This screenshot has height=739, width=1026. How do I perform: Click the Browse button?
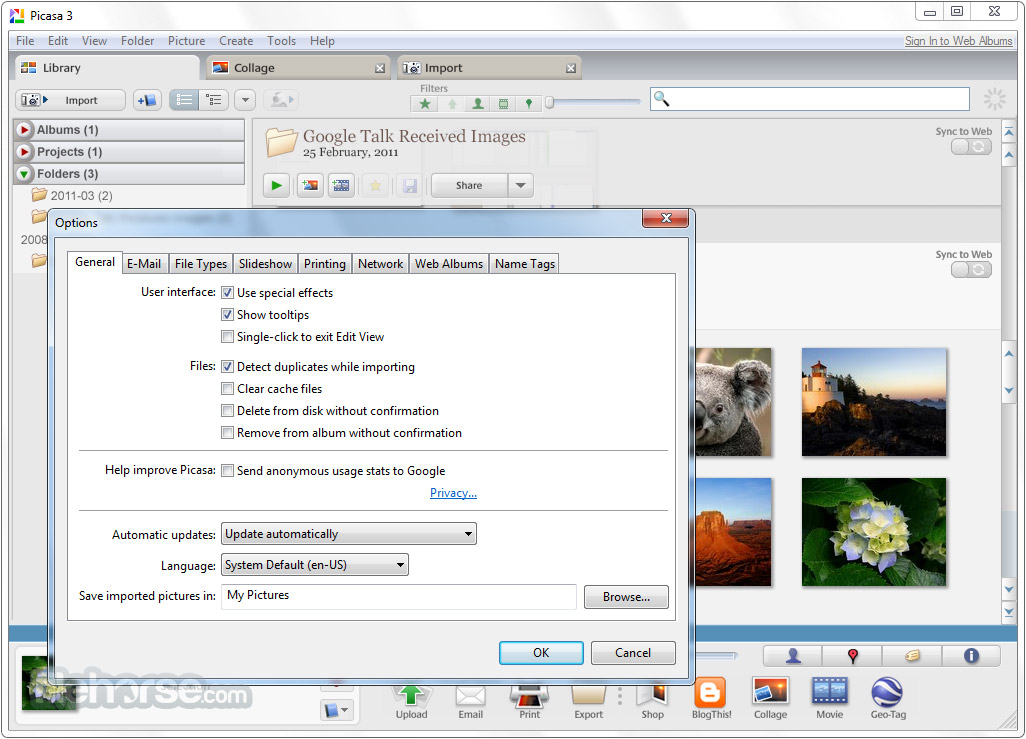pyautogui.click(x=626, y=597)
